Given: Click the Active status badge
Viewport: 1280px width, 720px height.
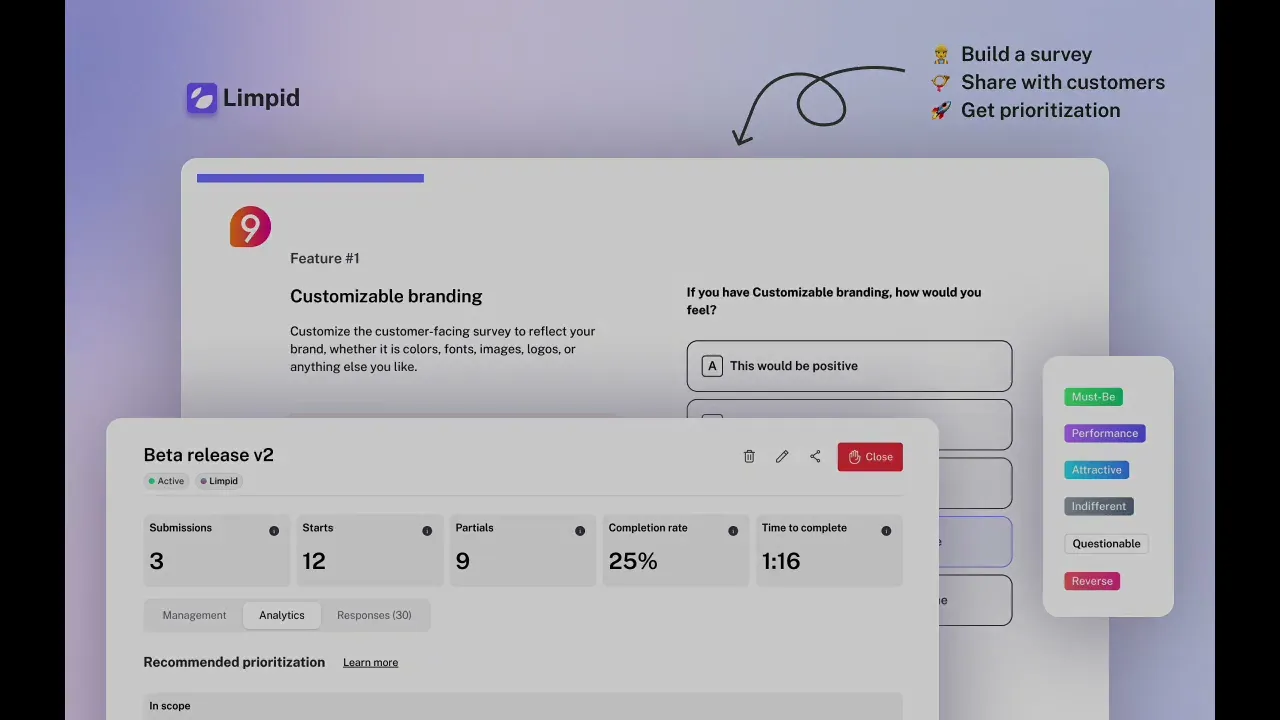Looking at the screenshot, I should (x=166, y=481).
